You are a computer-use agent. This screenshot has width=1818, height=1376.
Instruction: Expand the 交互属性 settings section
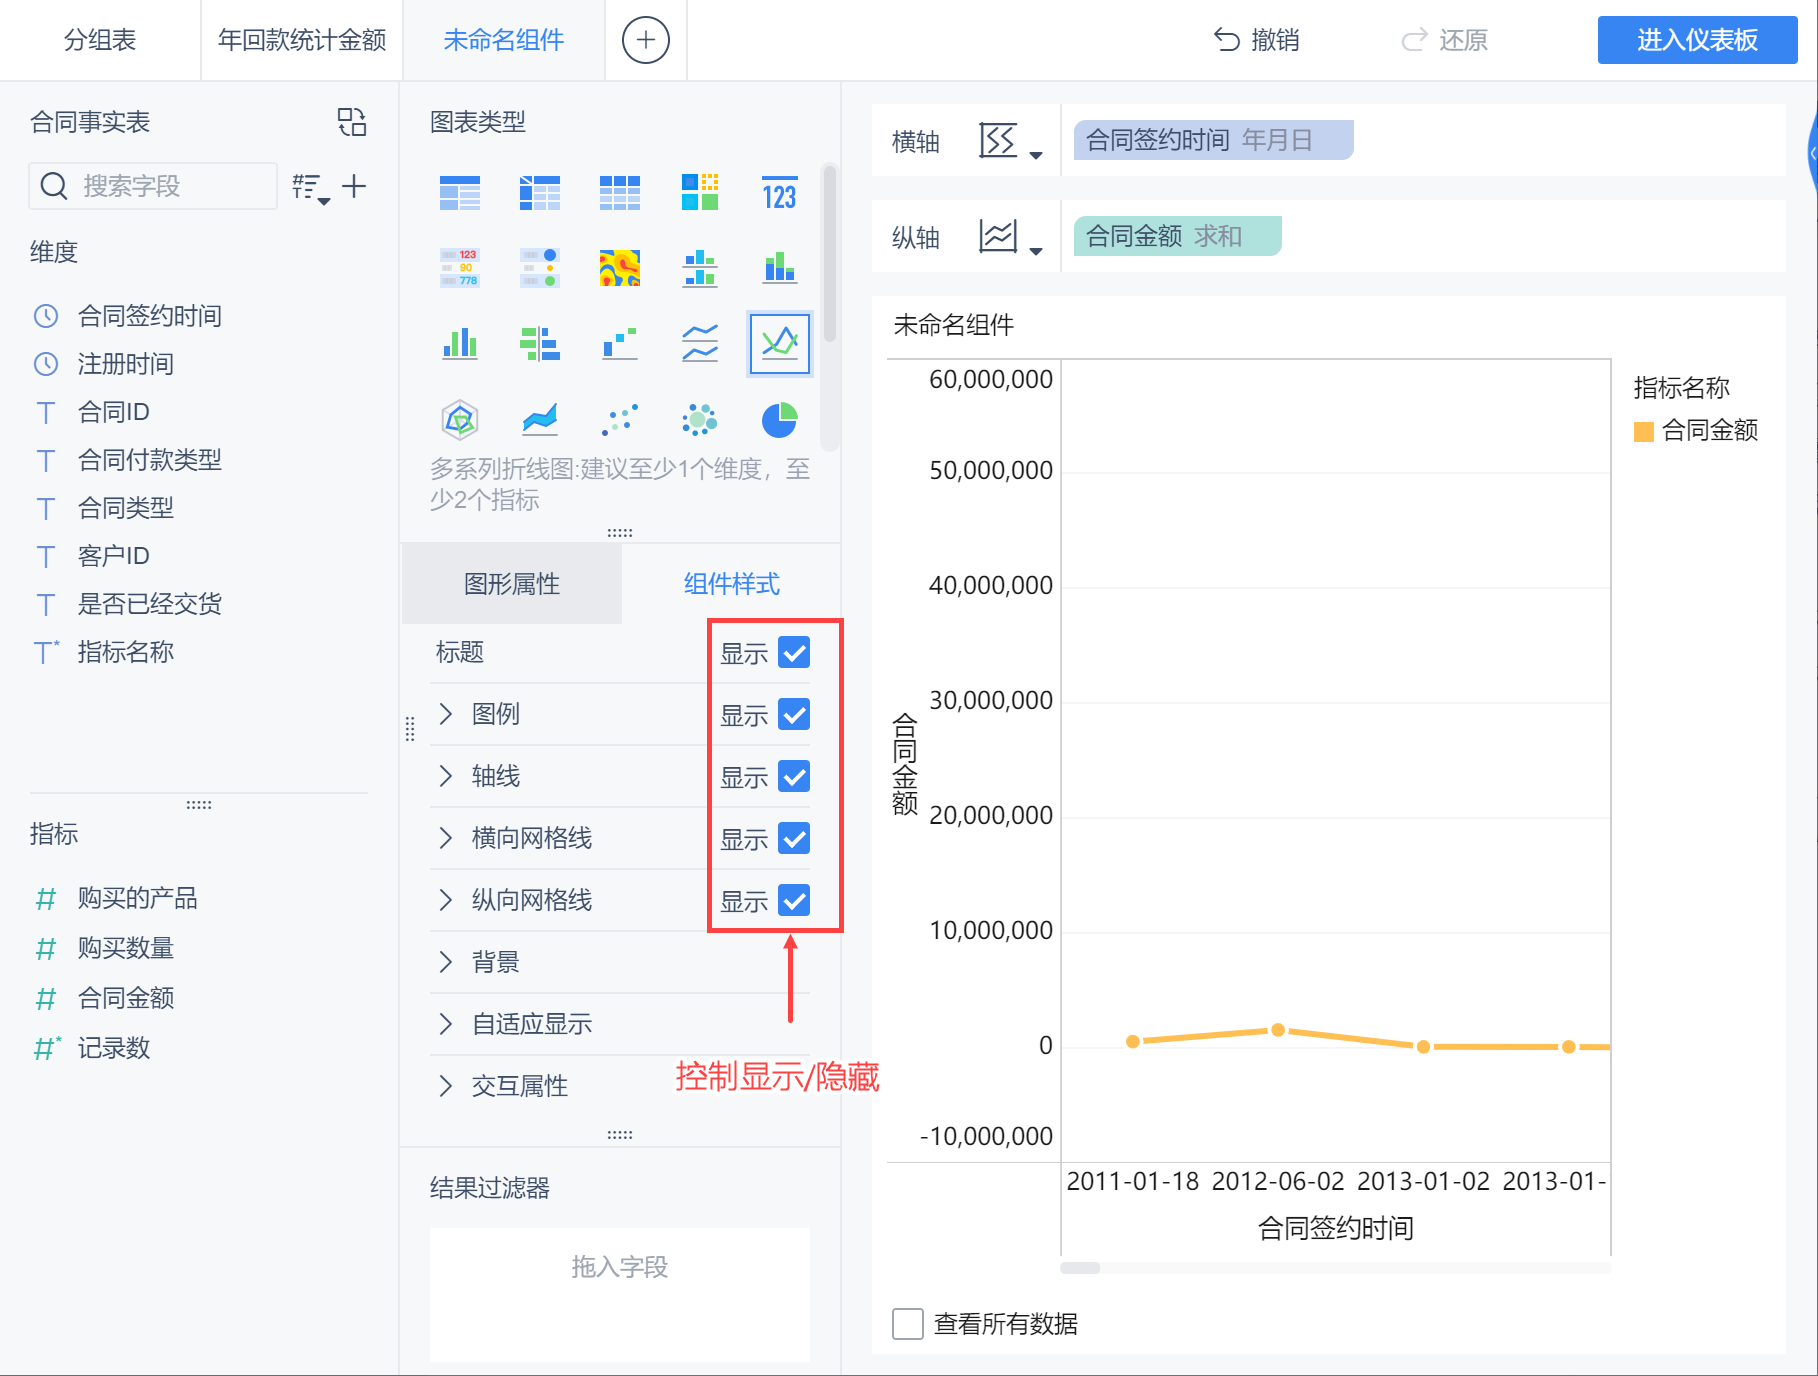[446, 1086]
